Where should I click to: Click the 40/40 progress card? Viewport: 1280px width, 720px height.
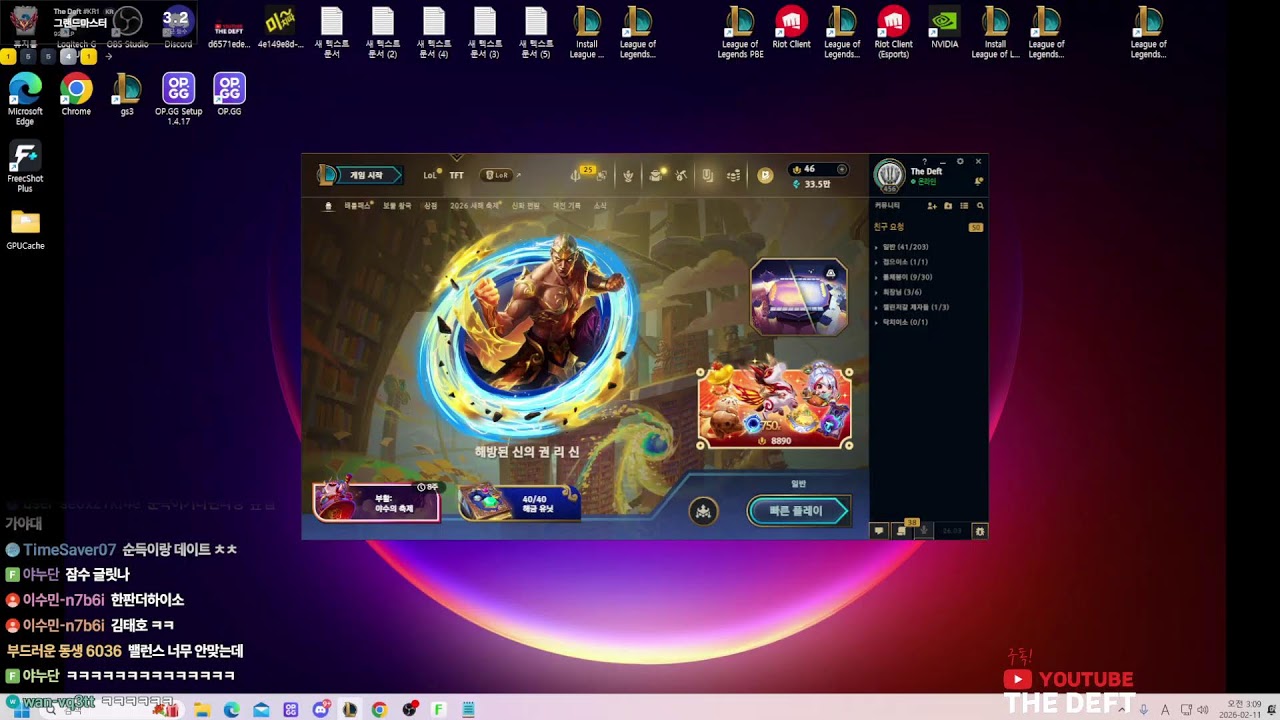tap(520, 502)
